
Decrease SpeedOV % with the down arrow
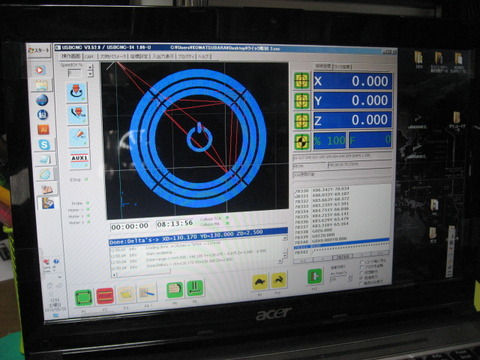[90, 74]
